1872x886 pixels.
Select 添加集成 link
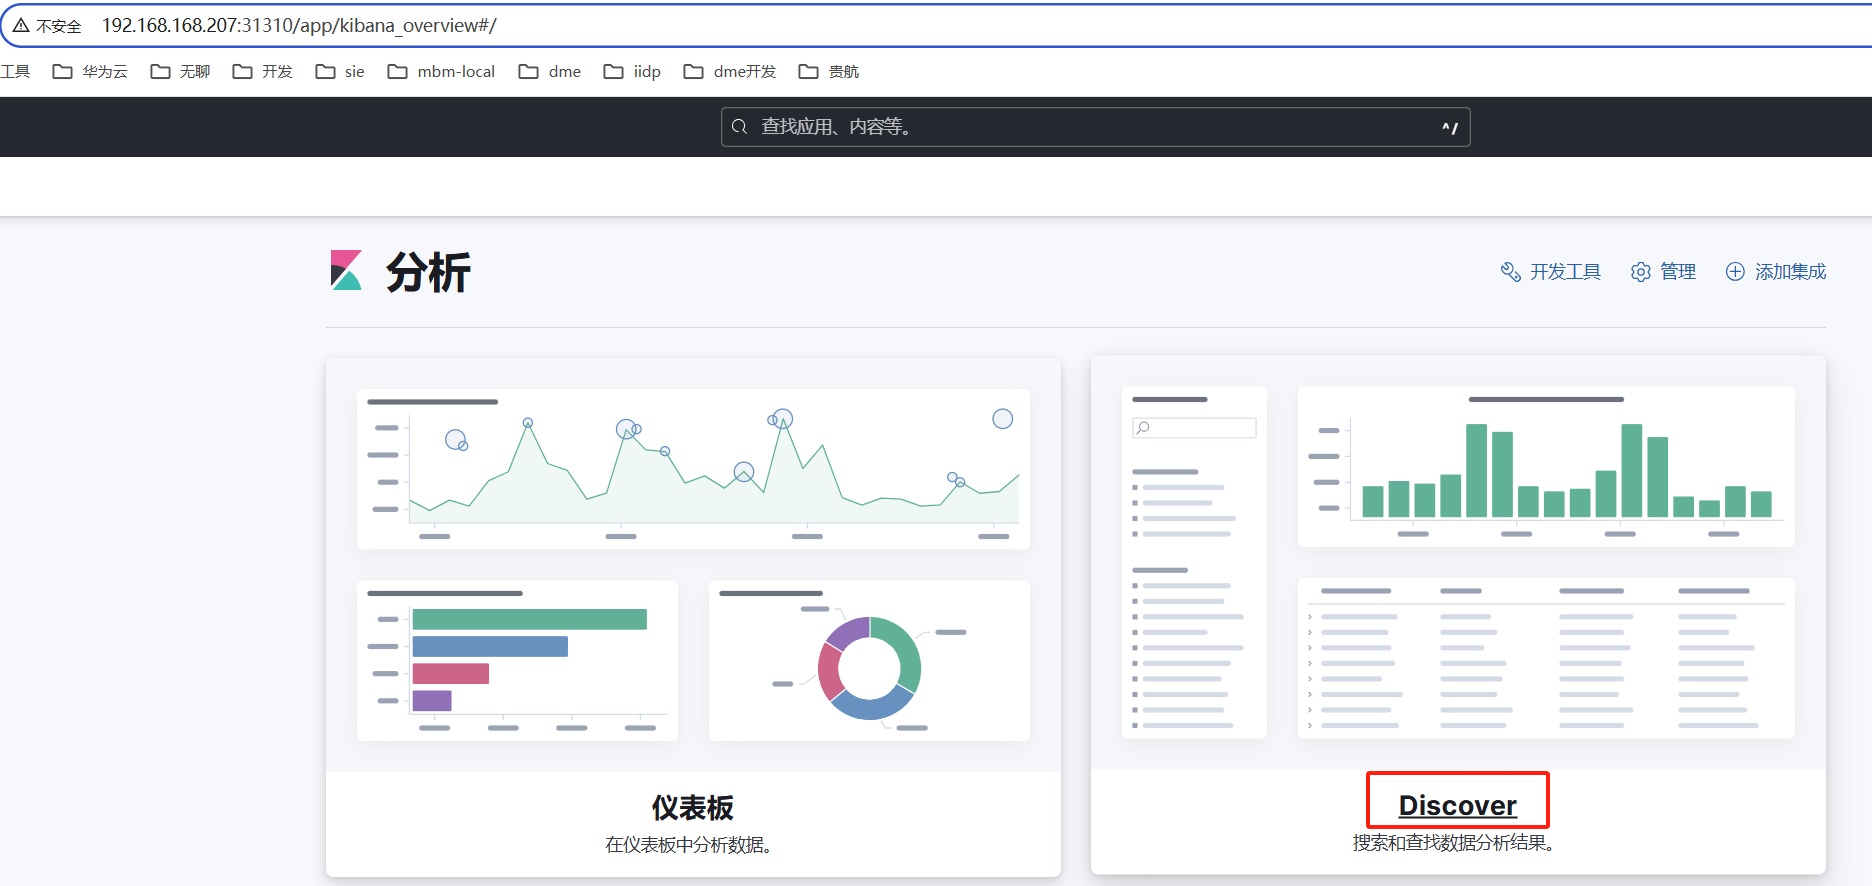pos(1790,272)
